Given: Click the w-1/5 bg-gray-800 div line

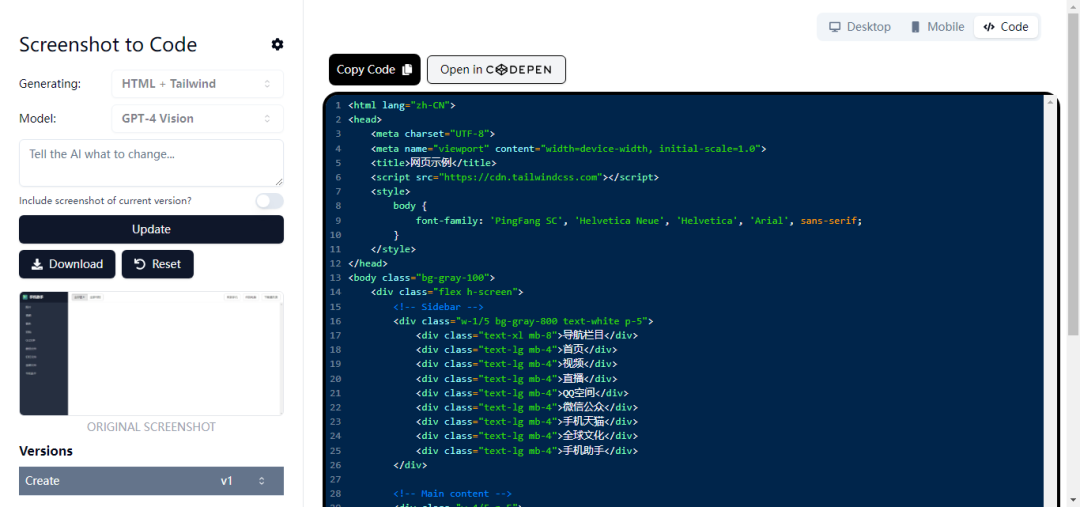Looking at the screenshot, I should click(523, 322).
